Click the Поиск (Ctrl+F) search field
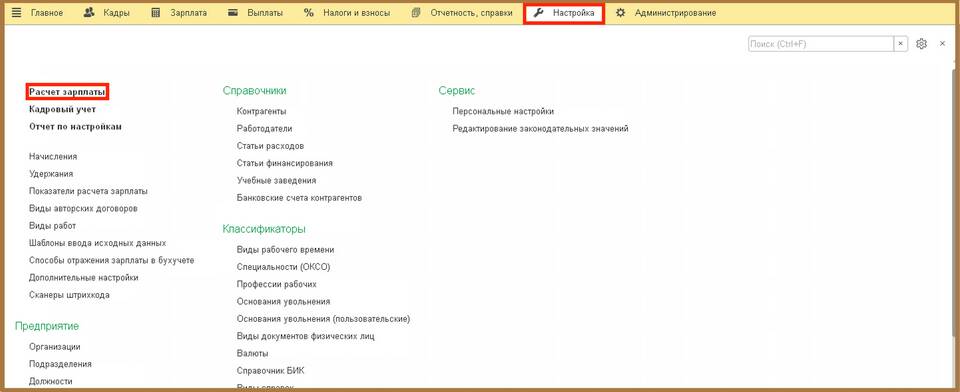 tap(821, 44)
